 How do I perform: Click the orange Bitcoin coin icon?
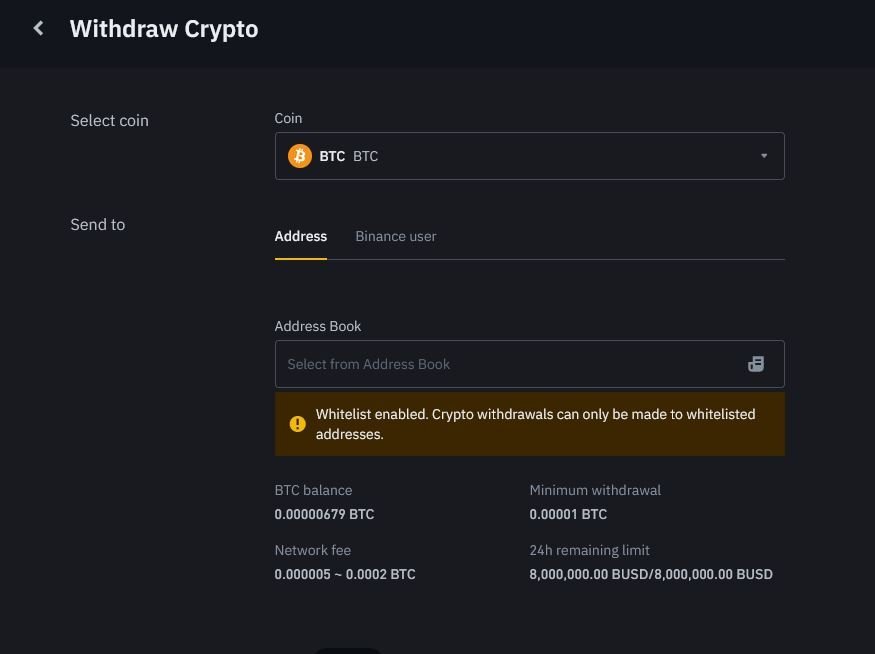300,156
